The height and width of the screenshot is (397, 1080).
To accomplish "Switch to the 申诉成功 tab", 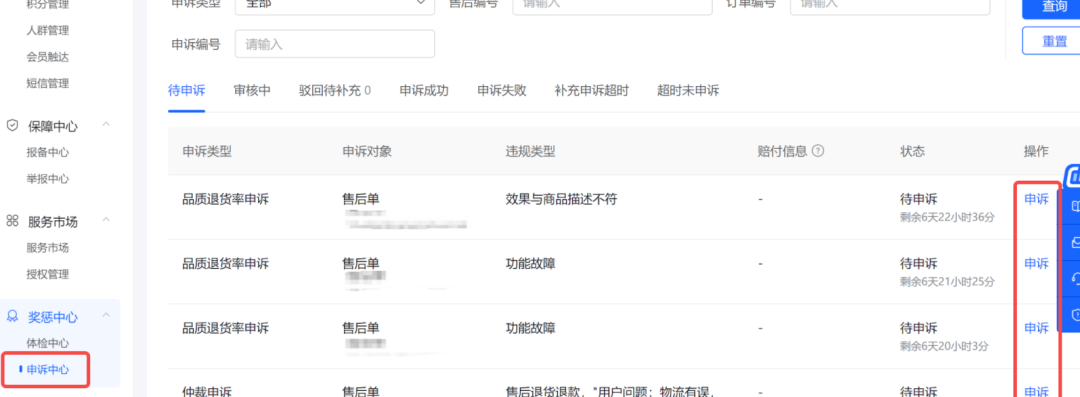I will click(x=424, y=90).
